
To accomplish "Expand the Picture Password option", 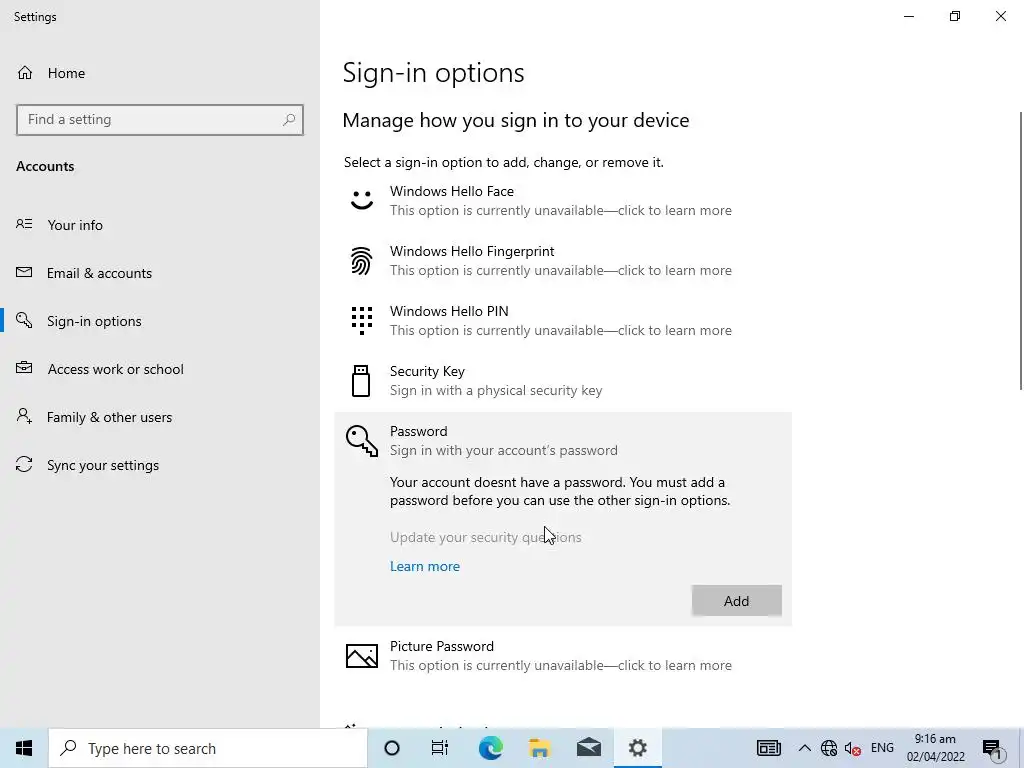I will click(x=563, y=656).
